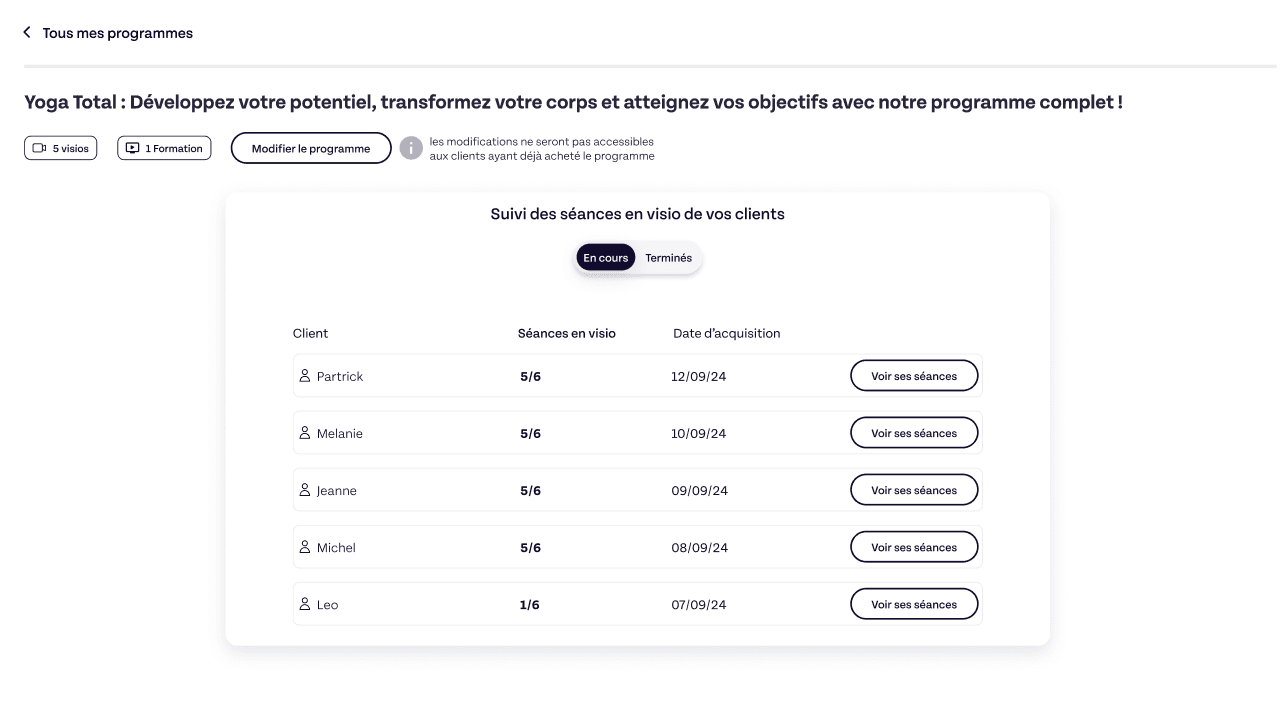Select the En cours tab

(x=606, y=258)
